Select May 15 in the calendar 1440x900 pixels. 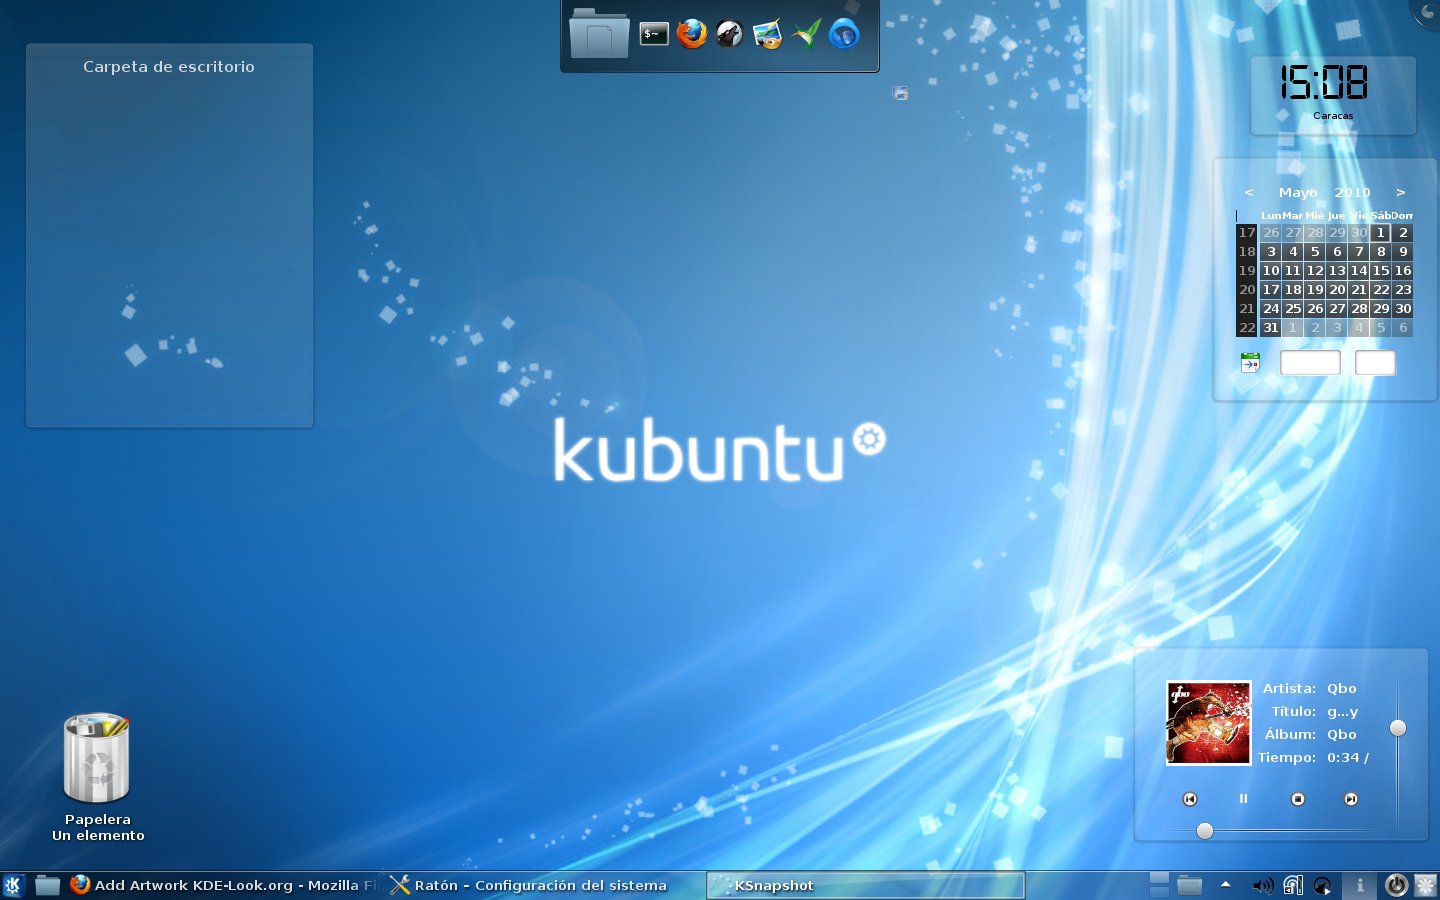click(1381, 270)
